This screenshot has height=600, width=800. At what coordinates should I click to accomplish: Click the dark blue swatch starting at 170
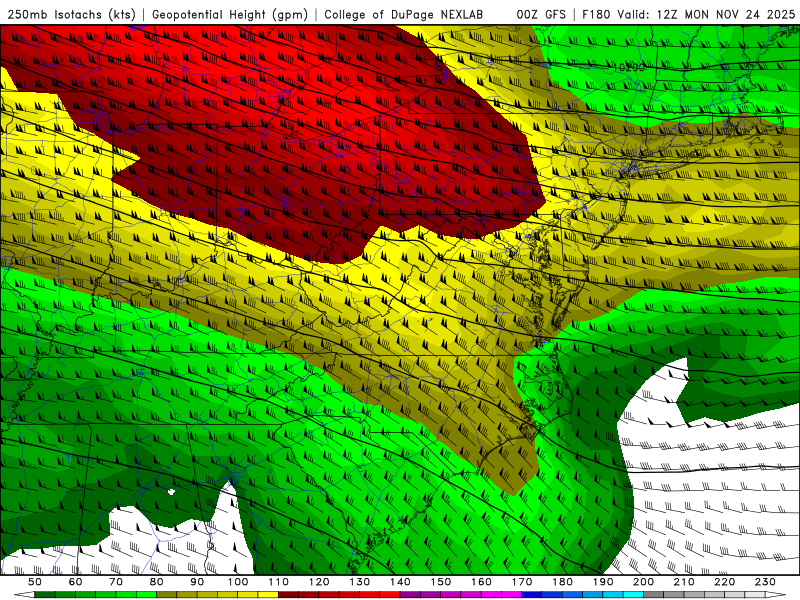[x=532, y=594]
